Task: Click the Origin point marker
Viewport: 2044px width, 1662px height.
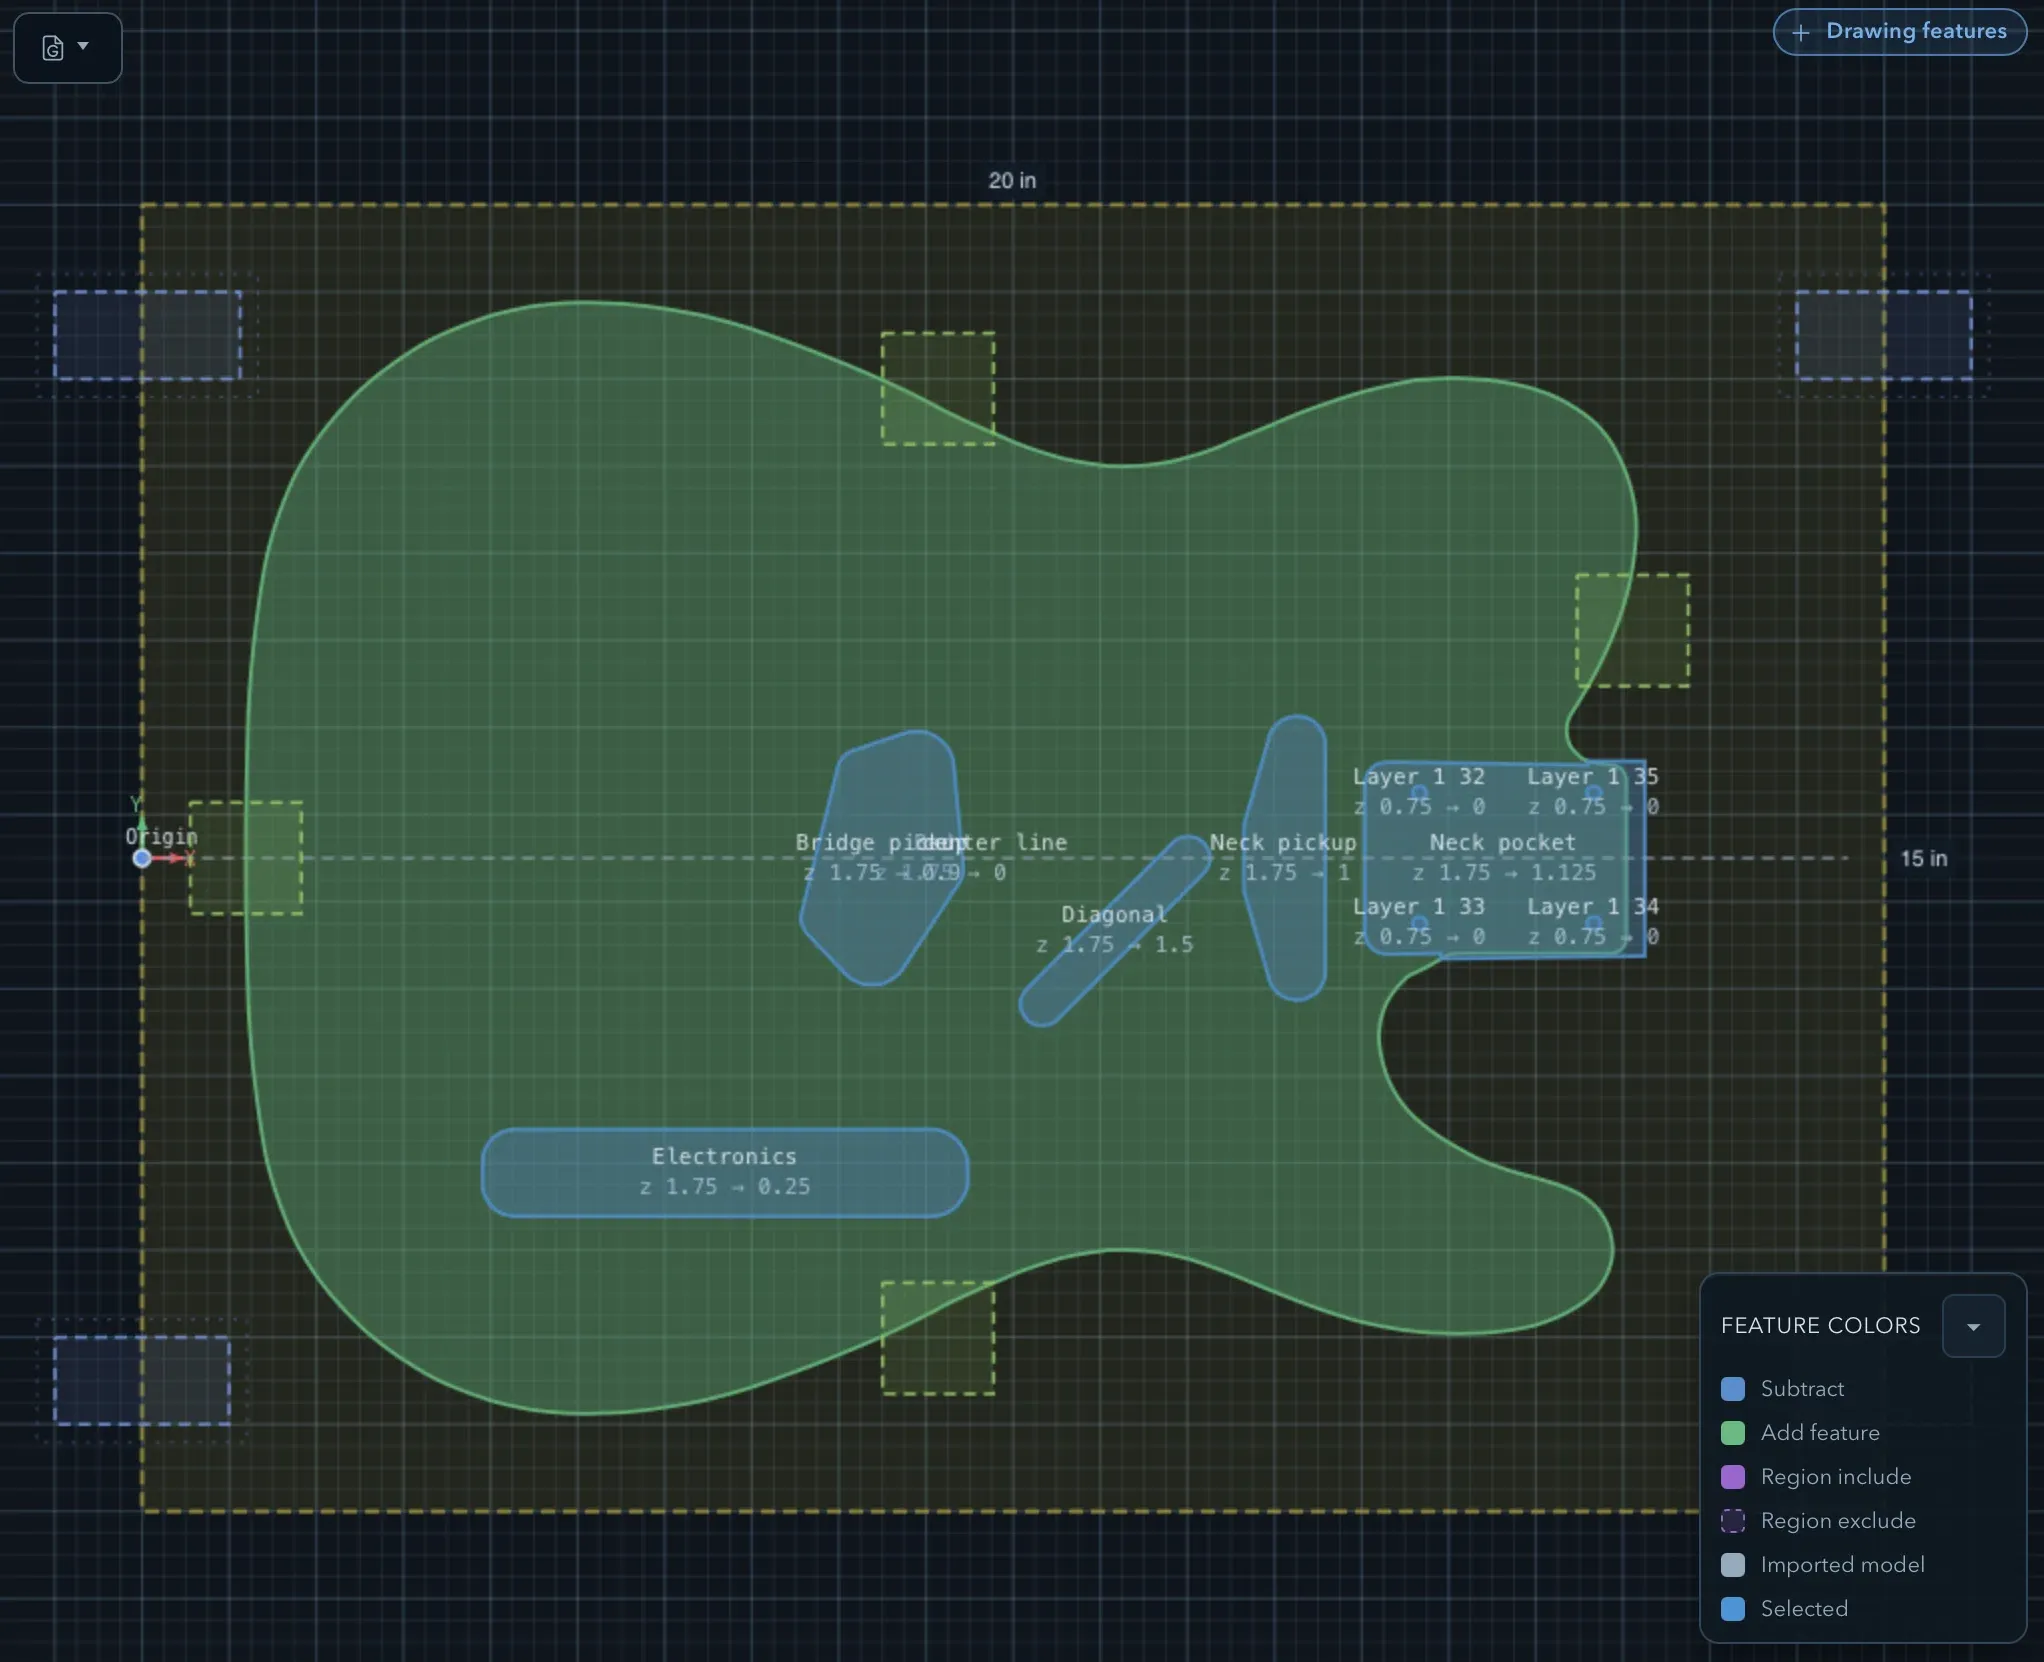Action: pos(142,858)
